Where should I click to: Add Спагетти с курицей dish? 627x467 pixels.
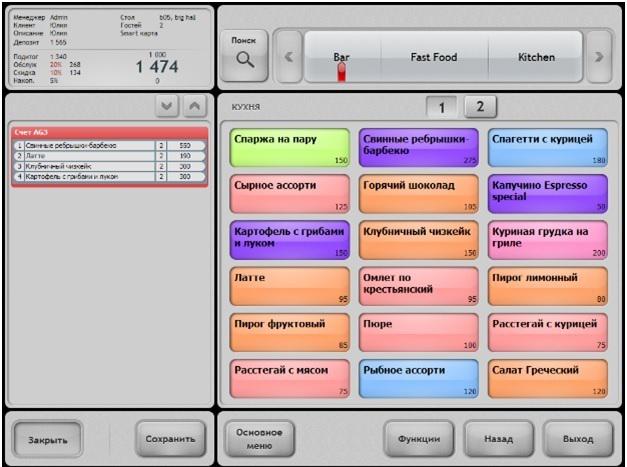pos(548,148)
